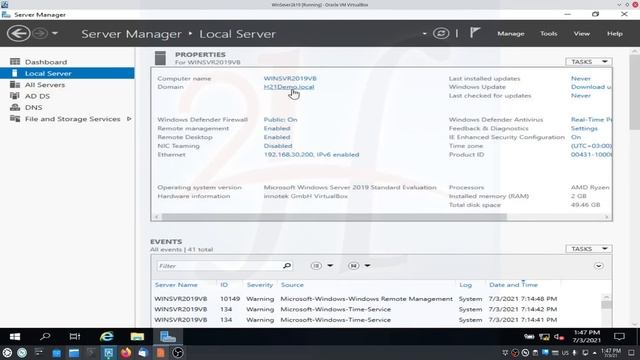Open Properties TASKS dropdown
Viewport: 640px width, 360px height.
click(x=589, y=62)
